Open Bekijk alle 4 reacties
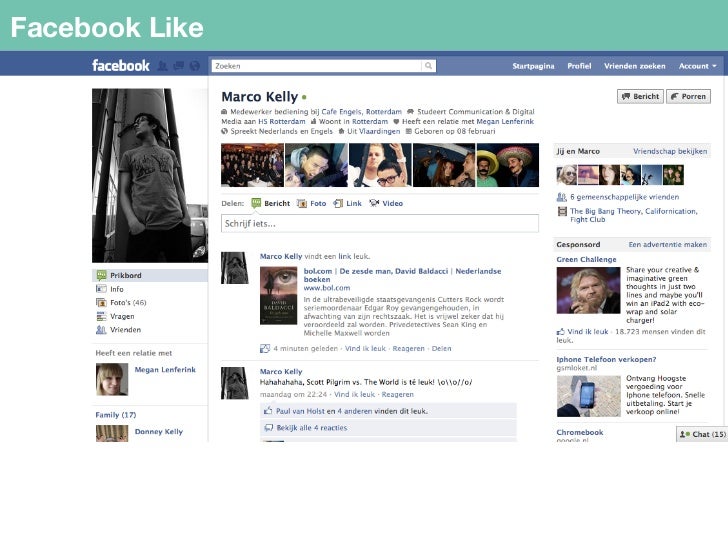The width and height of the screenshot is (728, 546). point(312,428)
